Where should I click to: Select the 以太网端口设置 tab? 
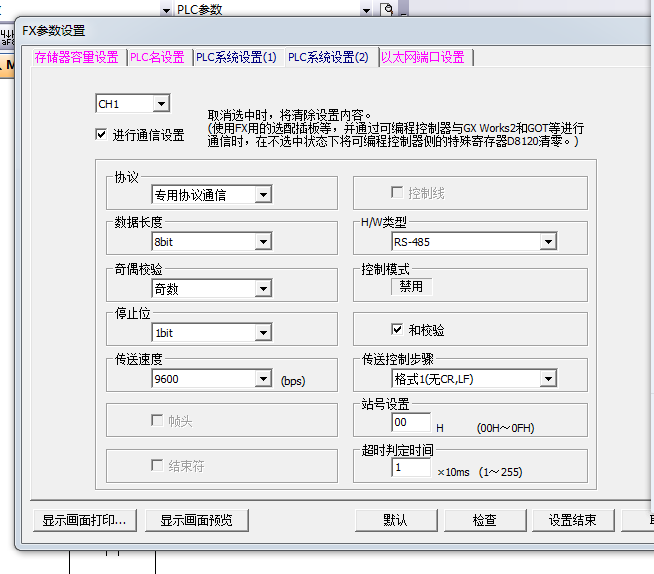(423, 58)
